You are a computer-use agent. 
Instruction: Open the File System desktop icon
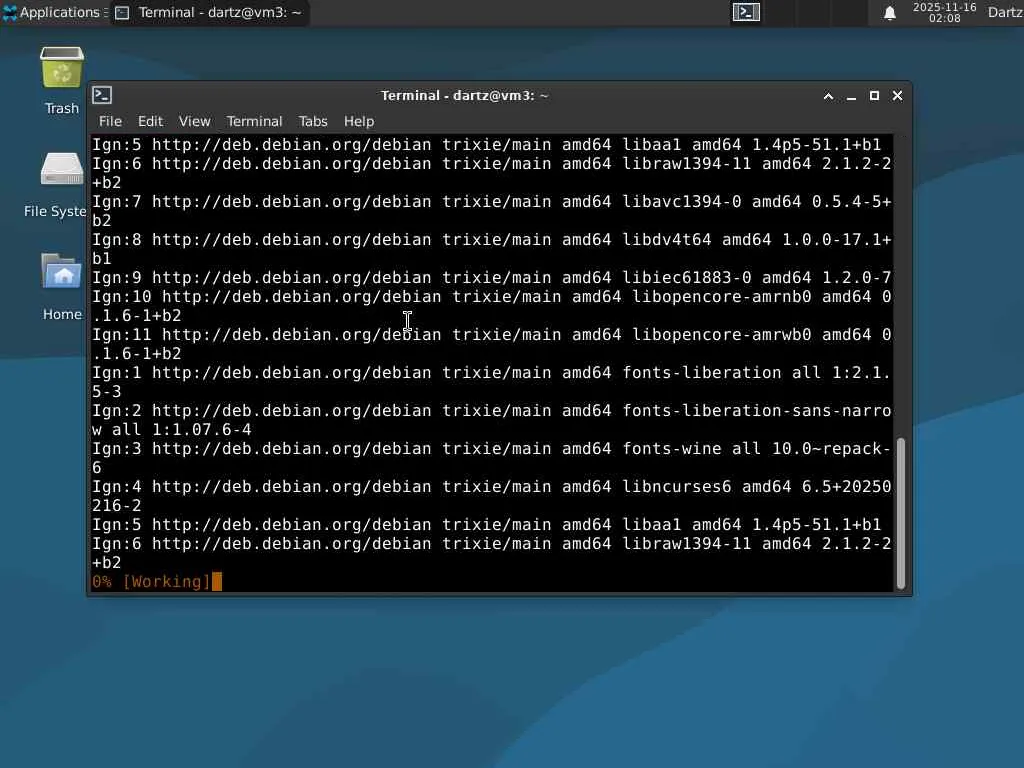(x=57, y=184)
